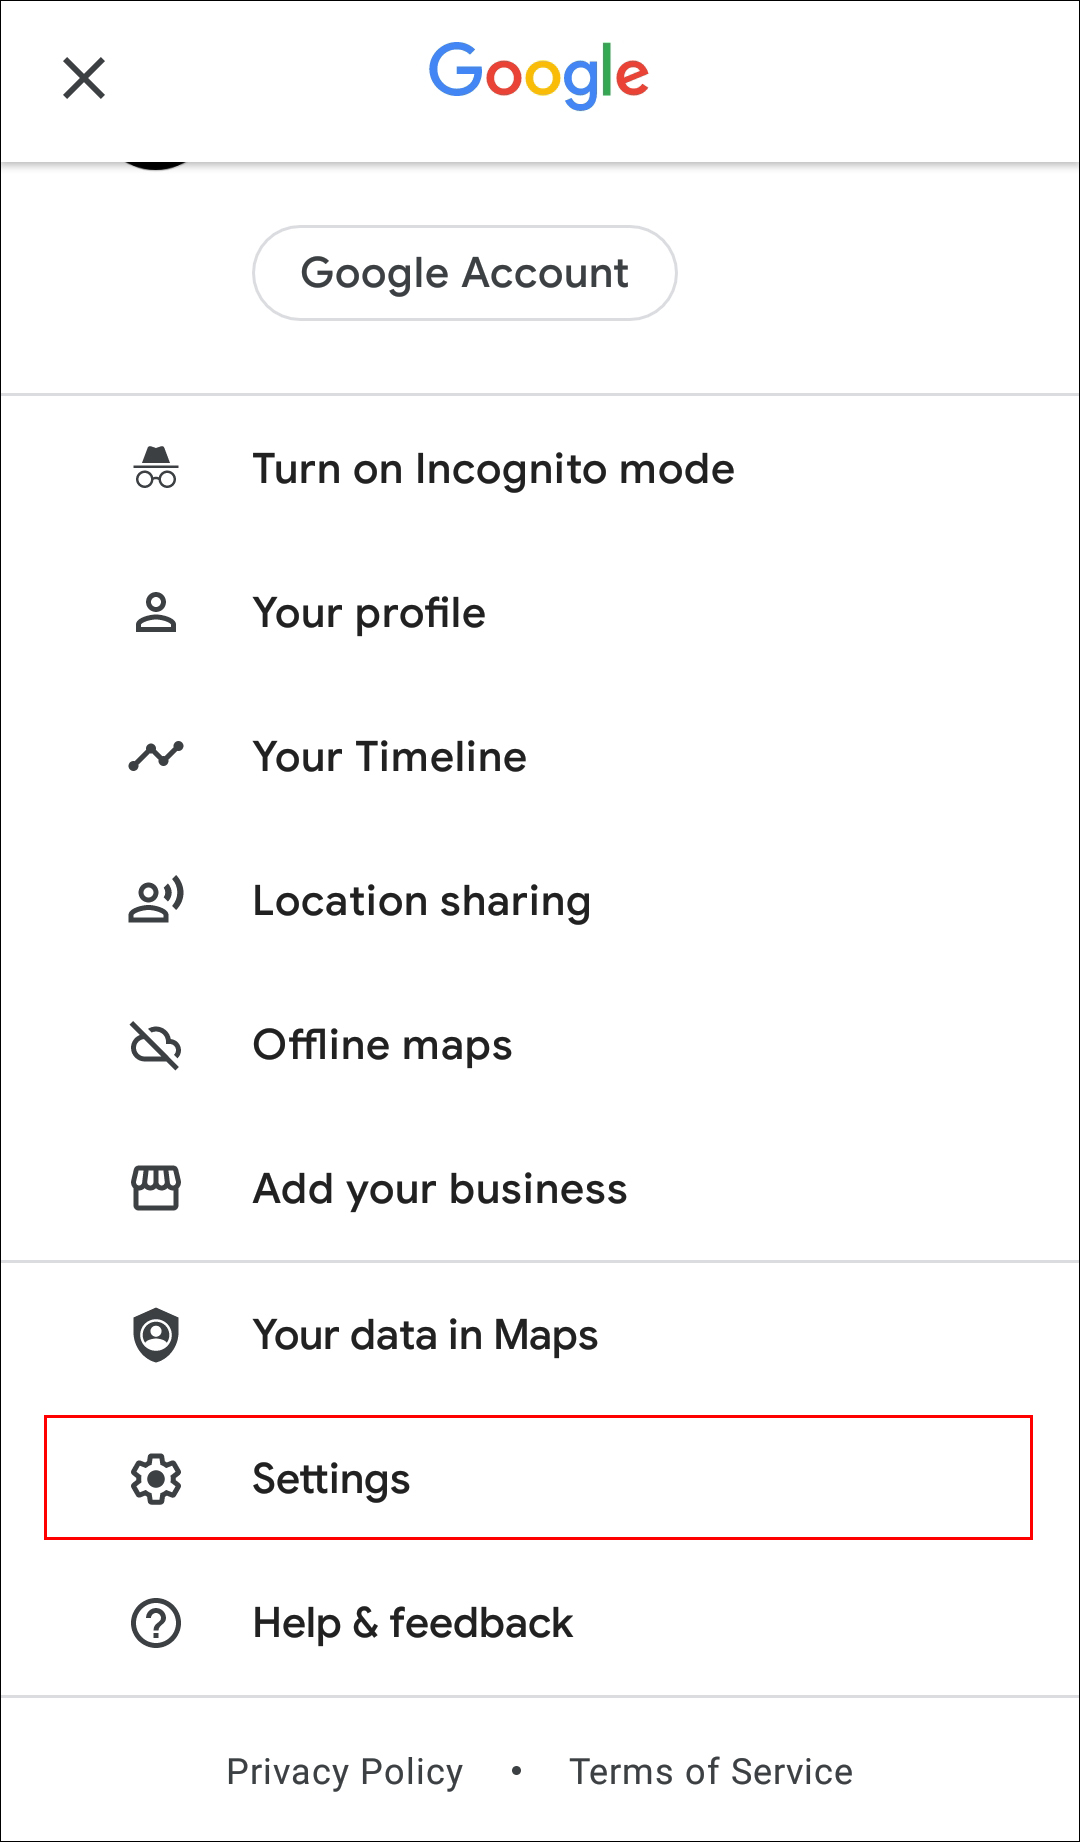
Task: Tap the Google logo
Action: 539,75
